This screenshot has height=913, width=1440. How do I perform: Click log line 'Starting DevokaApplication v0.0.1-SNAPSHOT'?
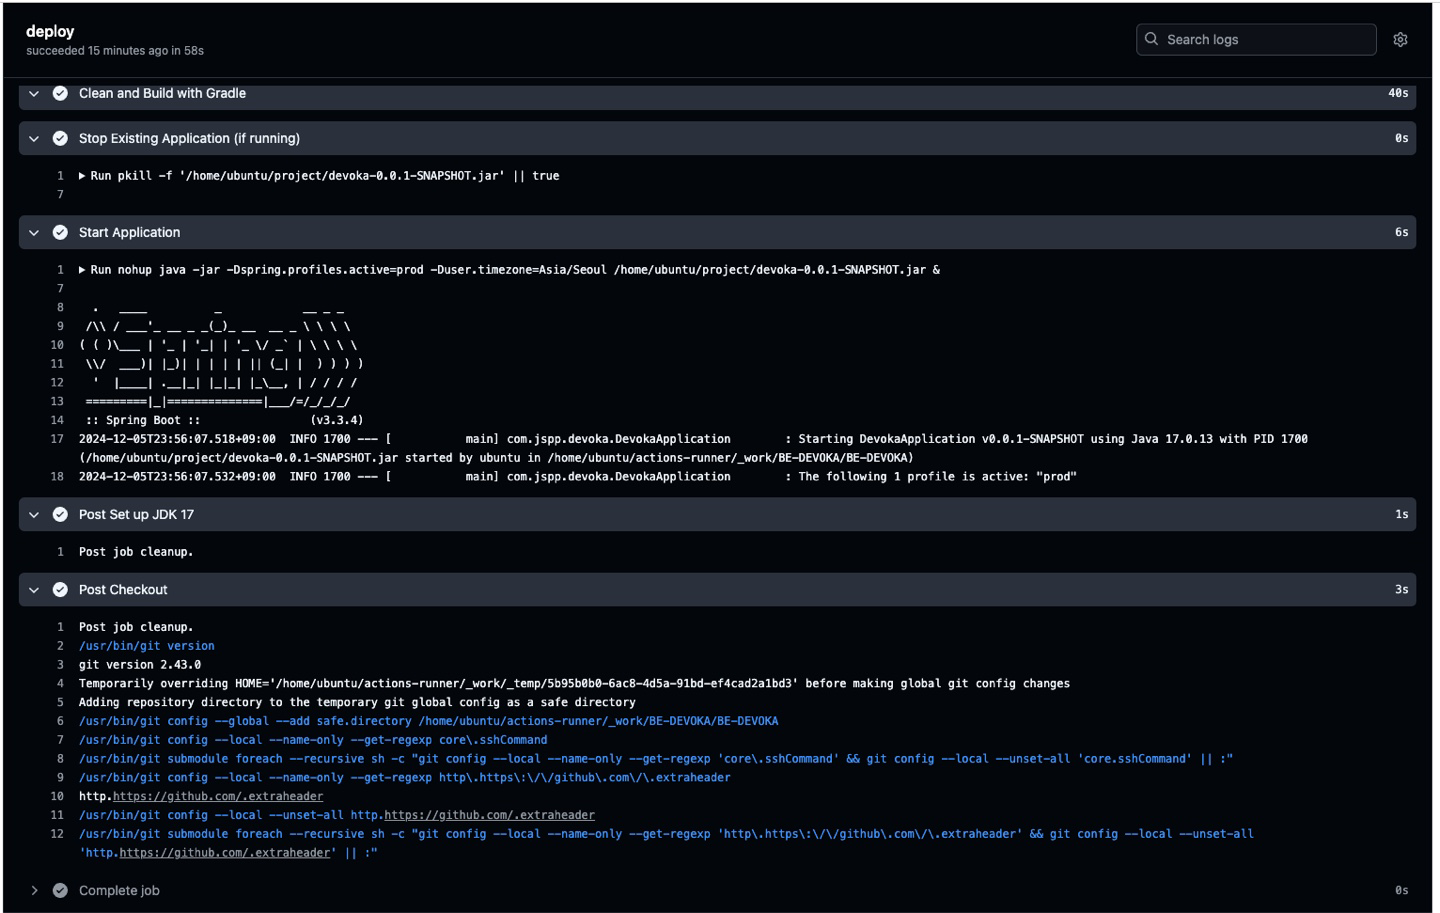[x=693, y=448]
